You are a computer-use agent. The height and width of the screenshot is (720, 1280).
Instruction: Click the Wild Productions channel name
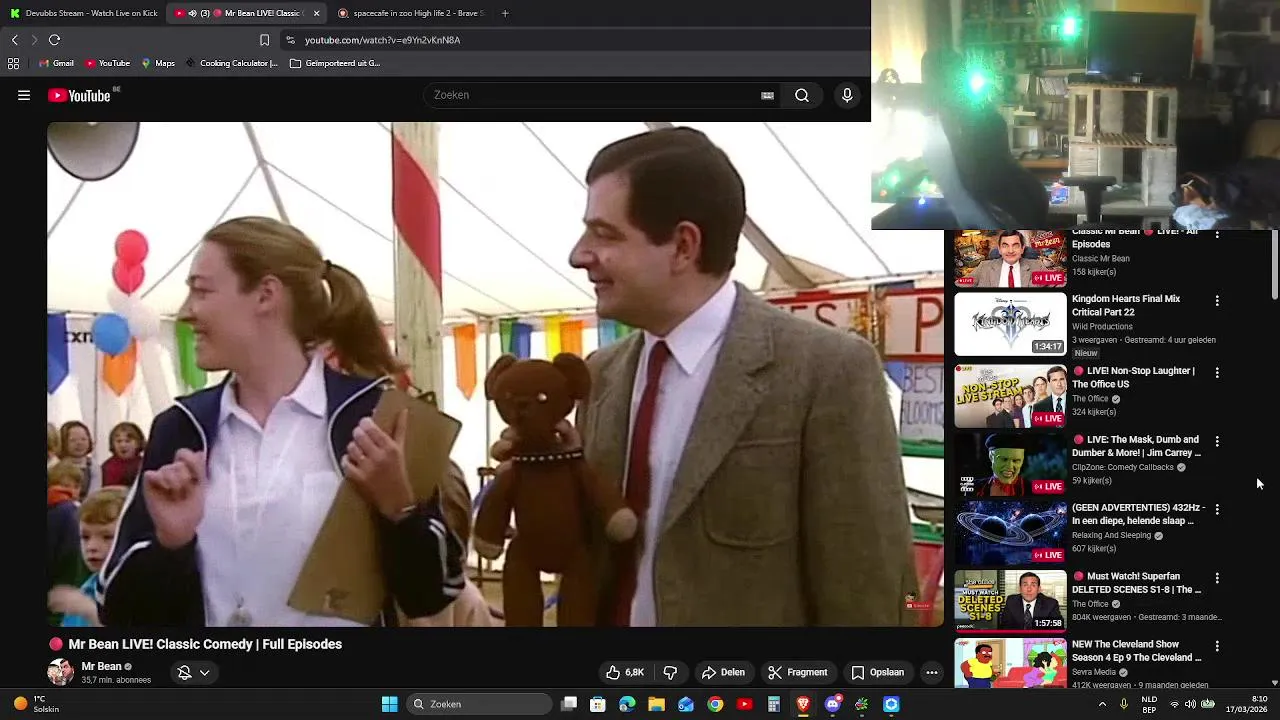point(1102,326)
